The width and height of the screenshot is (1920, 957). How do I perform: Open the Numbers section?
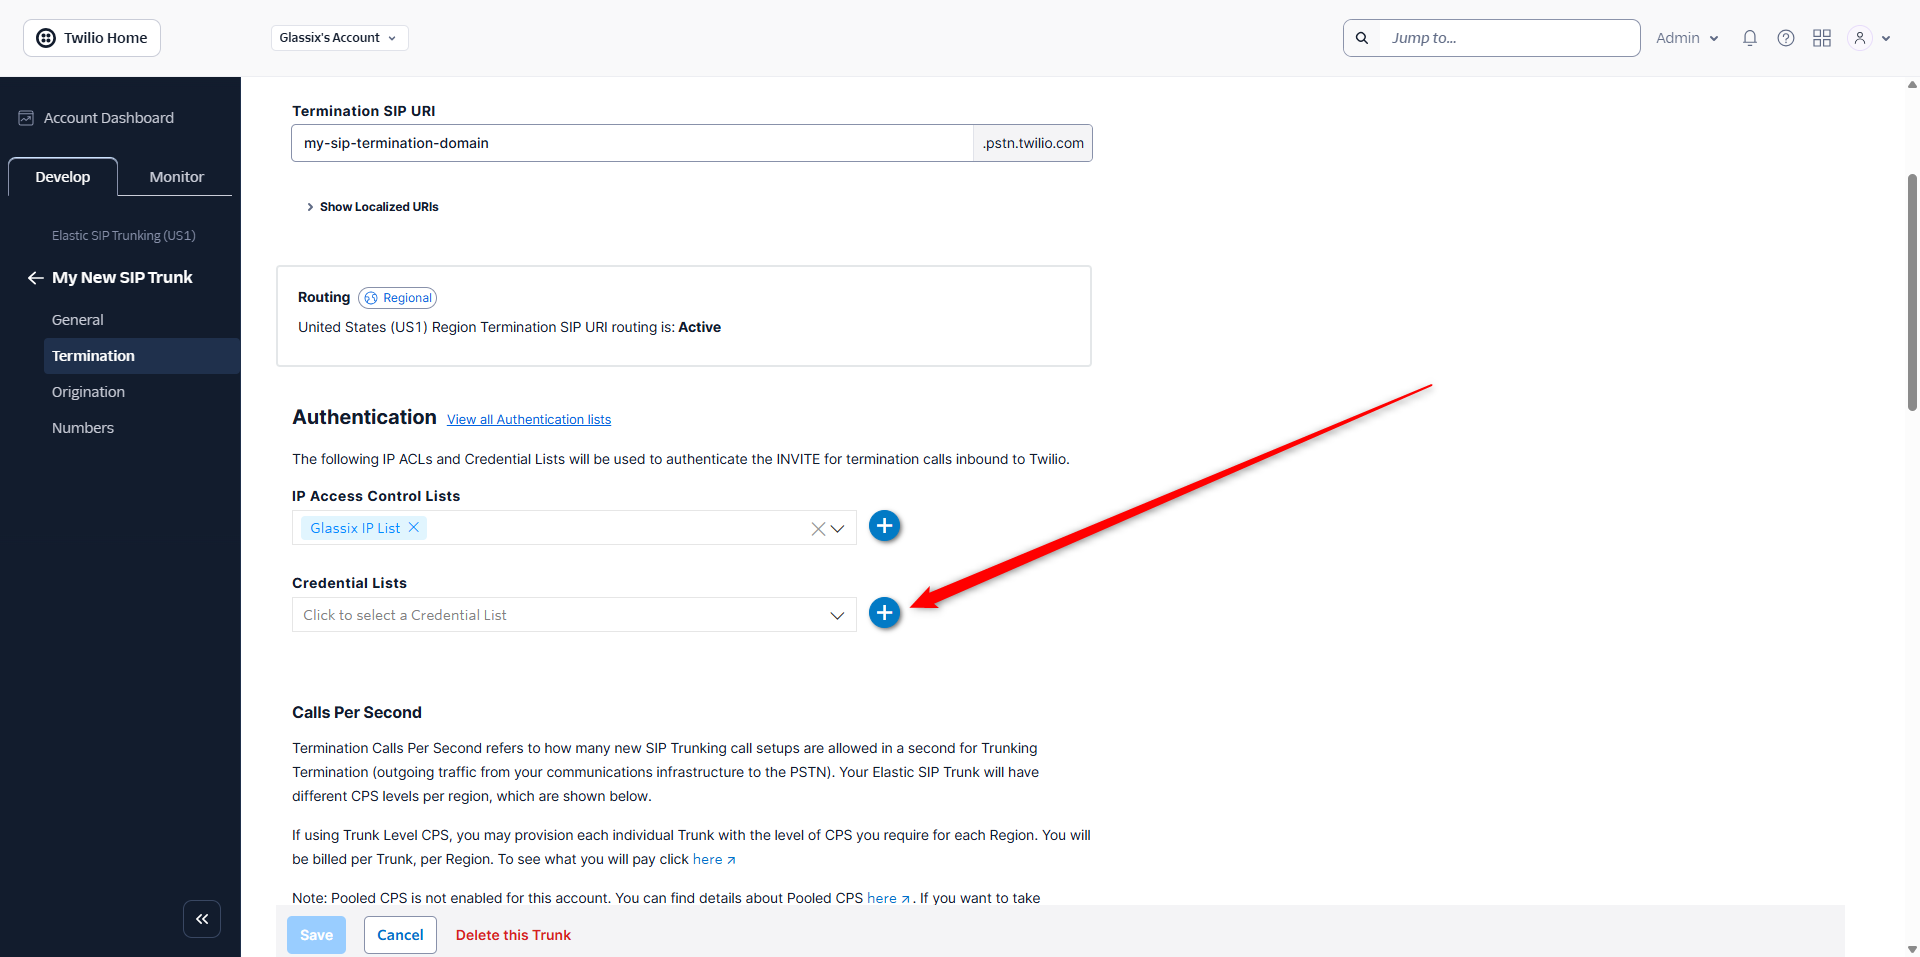(83, 428)
